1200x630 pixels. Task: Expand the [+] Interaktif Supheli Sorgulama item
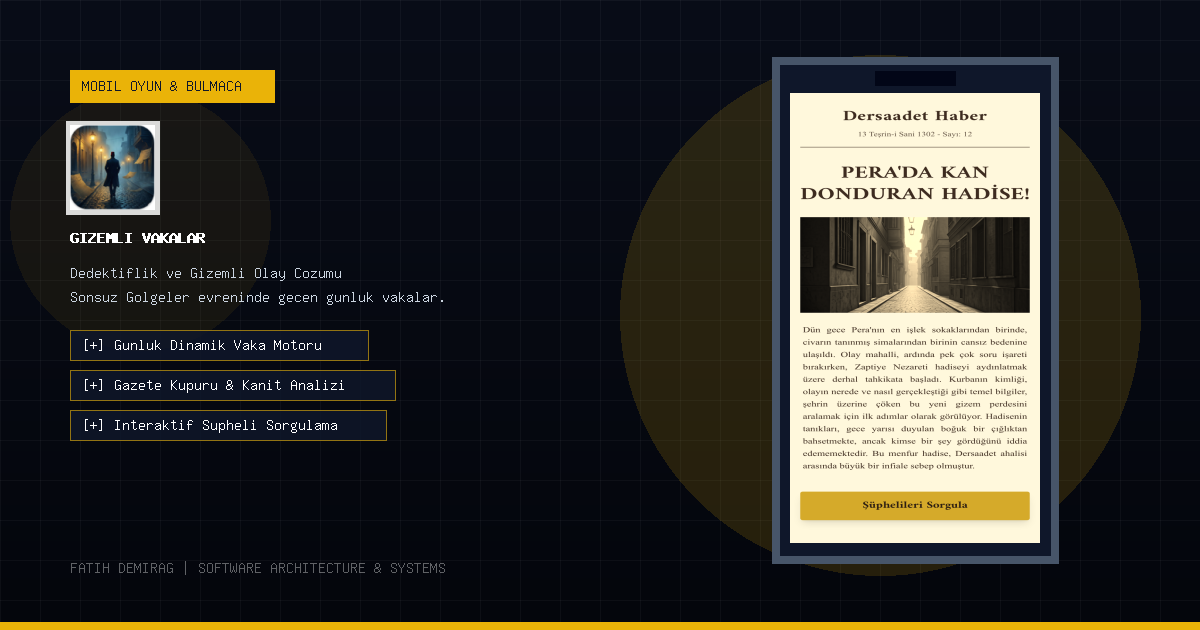point(228,425)
